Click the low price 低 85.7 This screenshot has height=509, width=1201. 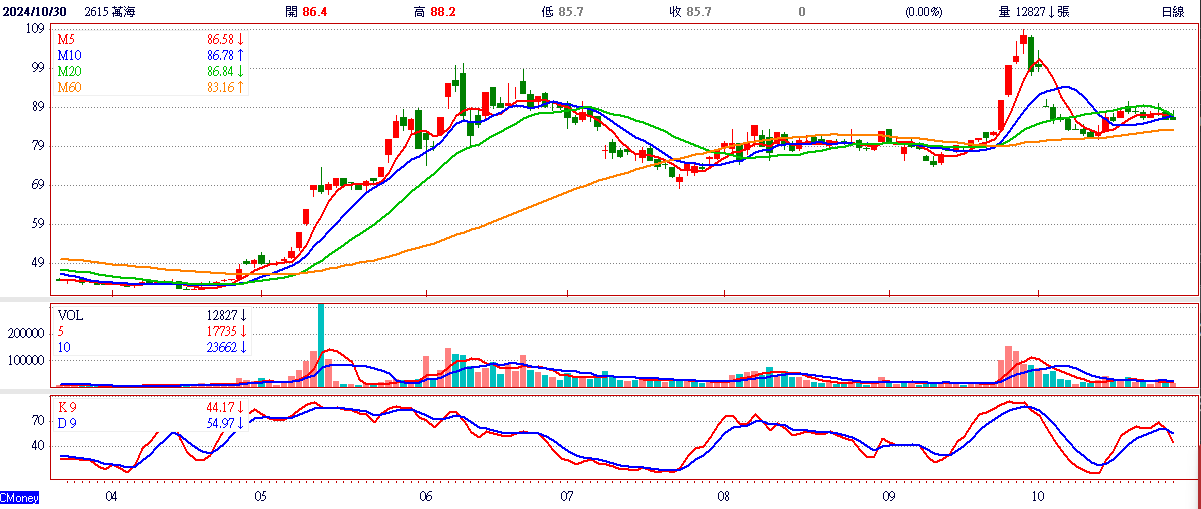pos(562,11)
